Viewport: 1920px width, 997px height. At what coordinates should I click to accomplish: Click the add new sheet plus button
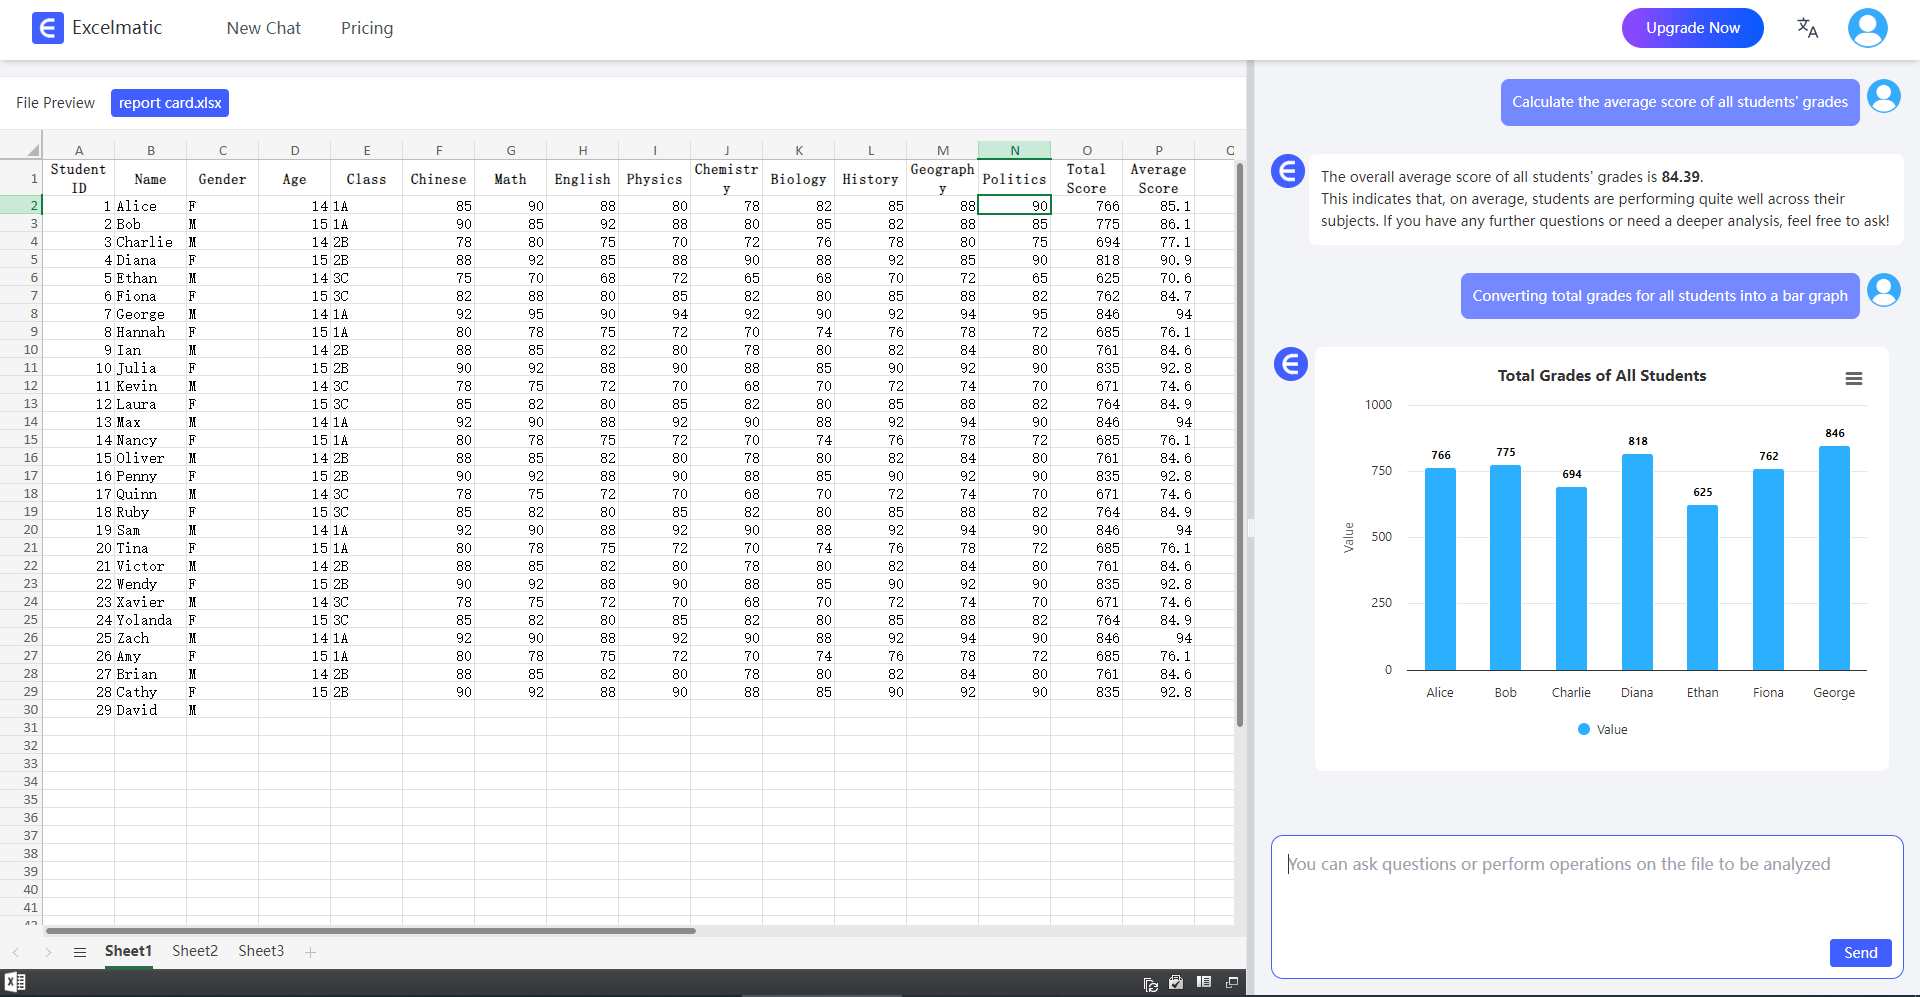point(310,952)
